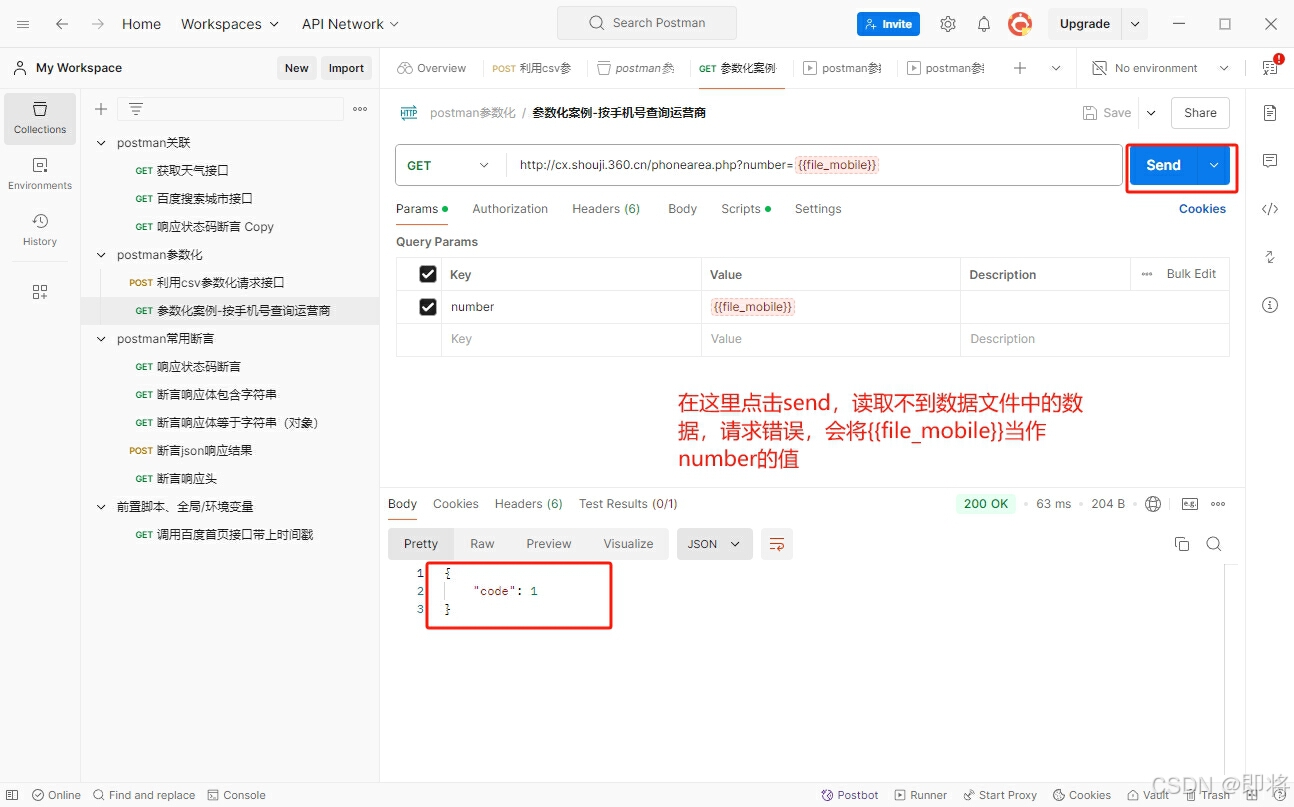
Task: Switch to the Test Results (0/1) tab
Action: (628, 504)
